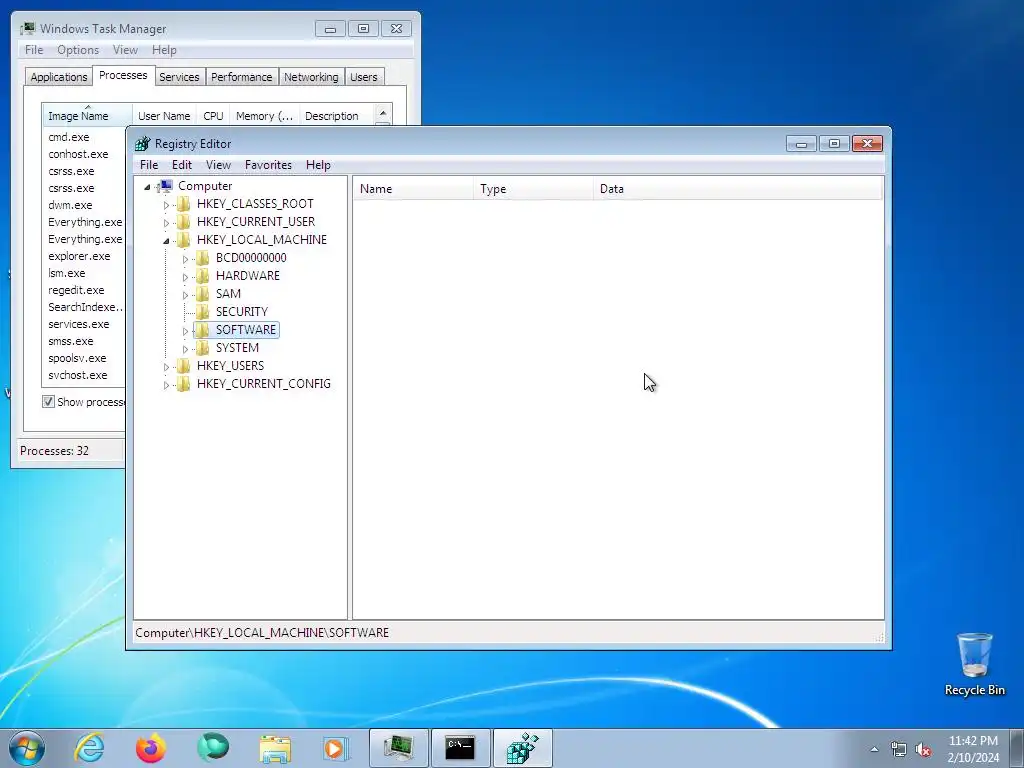Image resolution: width=1024 pixels, height=768 pixels.
Task: Show hidden tray icons arrow
Action: pyautogui.click(x=874, y=750)
